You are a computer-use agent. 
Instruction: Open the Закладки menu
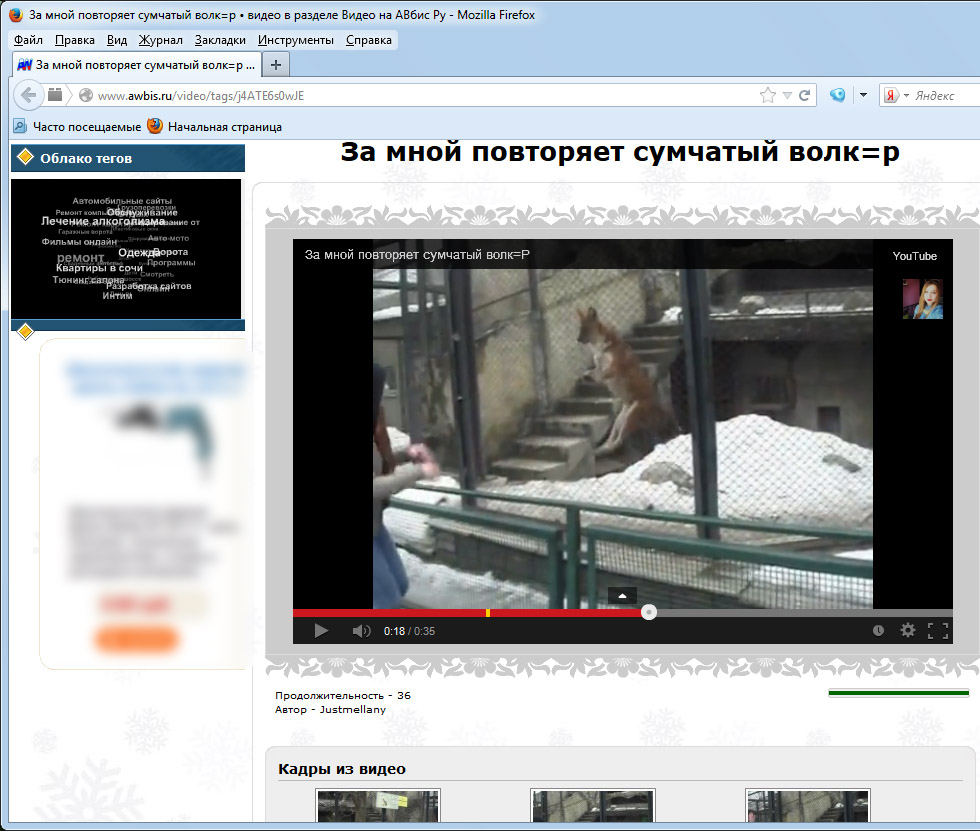click(220, 40)
